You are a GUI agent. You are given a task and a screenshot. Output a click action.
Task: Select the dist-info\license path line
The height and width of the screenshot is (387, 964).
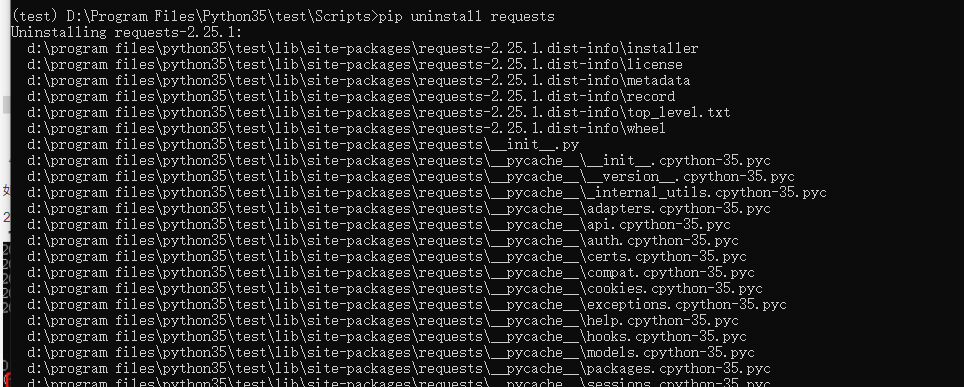point(355,65)
